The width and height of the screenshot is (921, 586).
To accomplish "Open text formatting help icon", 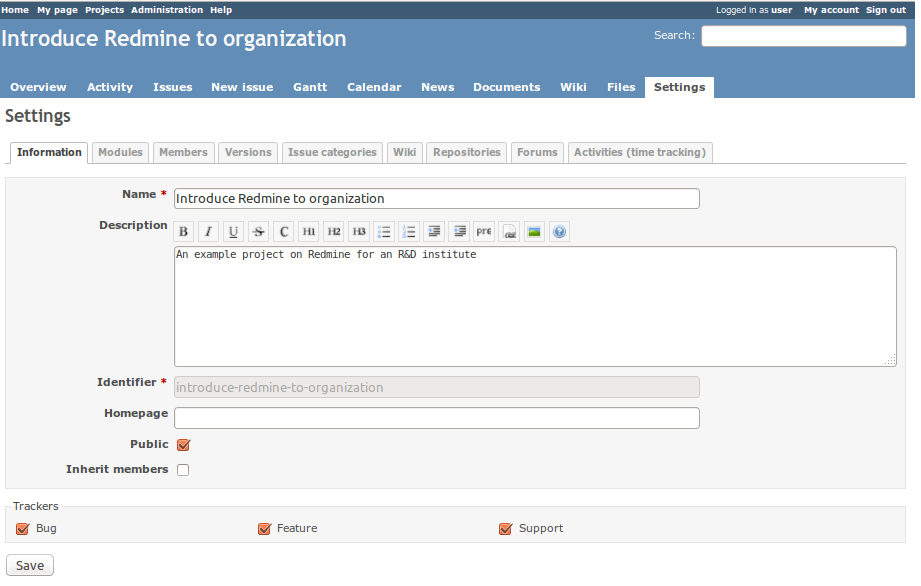I will pyautogui.click(x=559, y=232).
